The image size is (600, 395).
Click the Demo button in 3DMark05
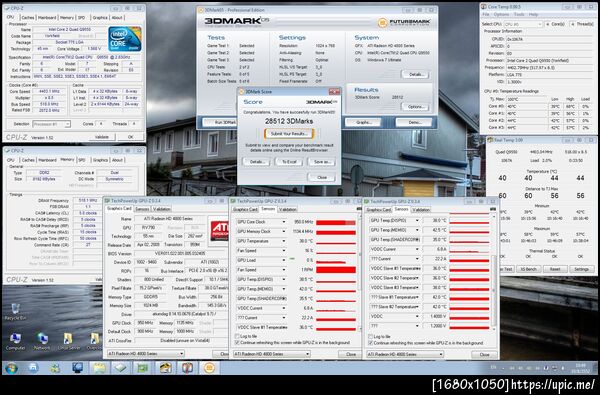pos(415,122)
